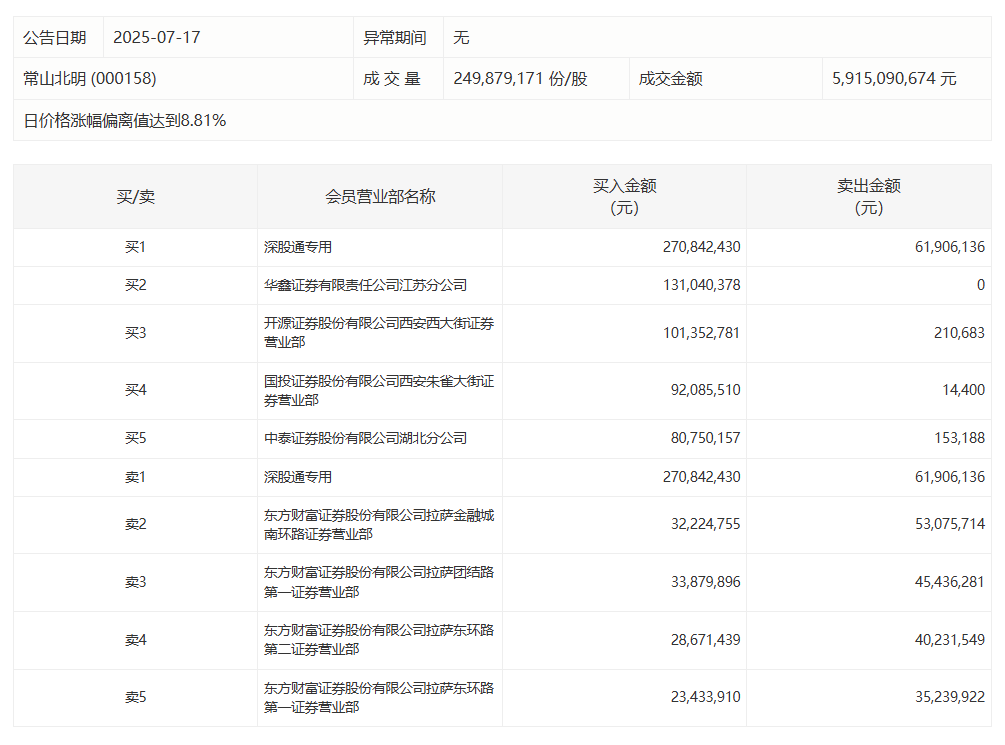Image resolution: width=1005 pixels, height=745 pixels.
Task: Click the 卖3 row label
Action: tap(135, 582)
